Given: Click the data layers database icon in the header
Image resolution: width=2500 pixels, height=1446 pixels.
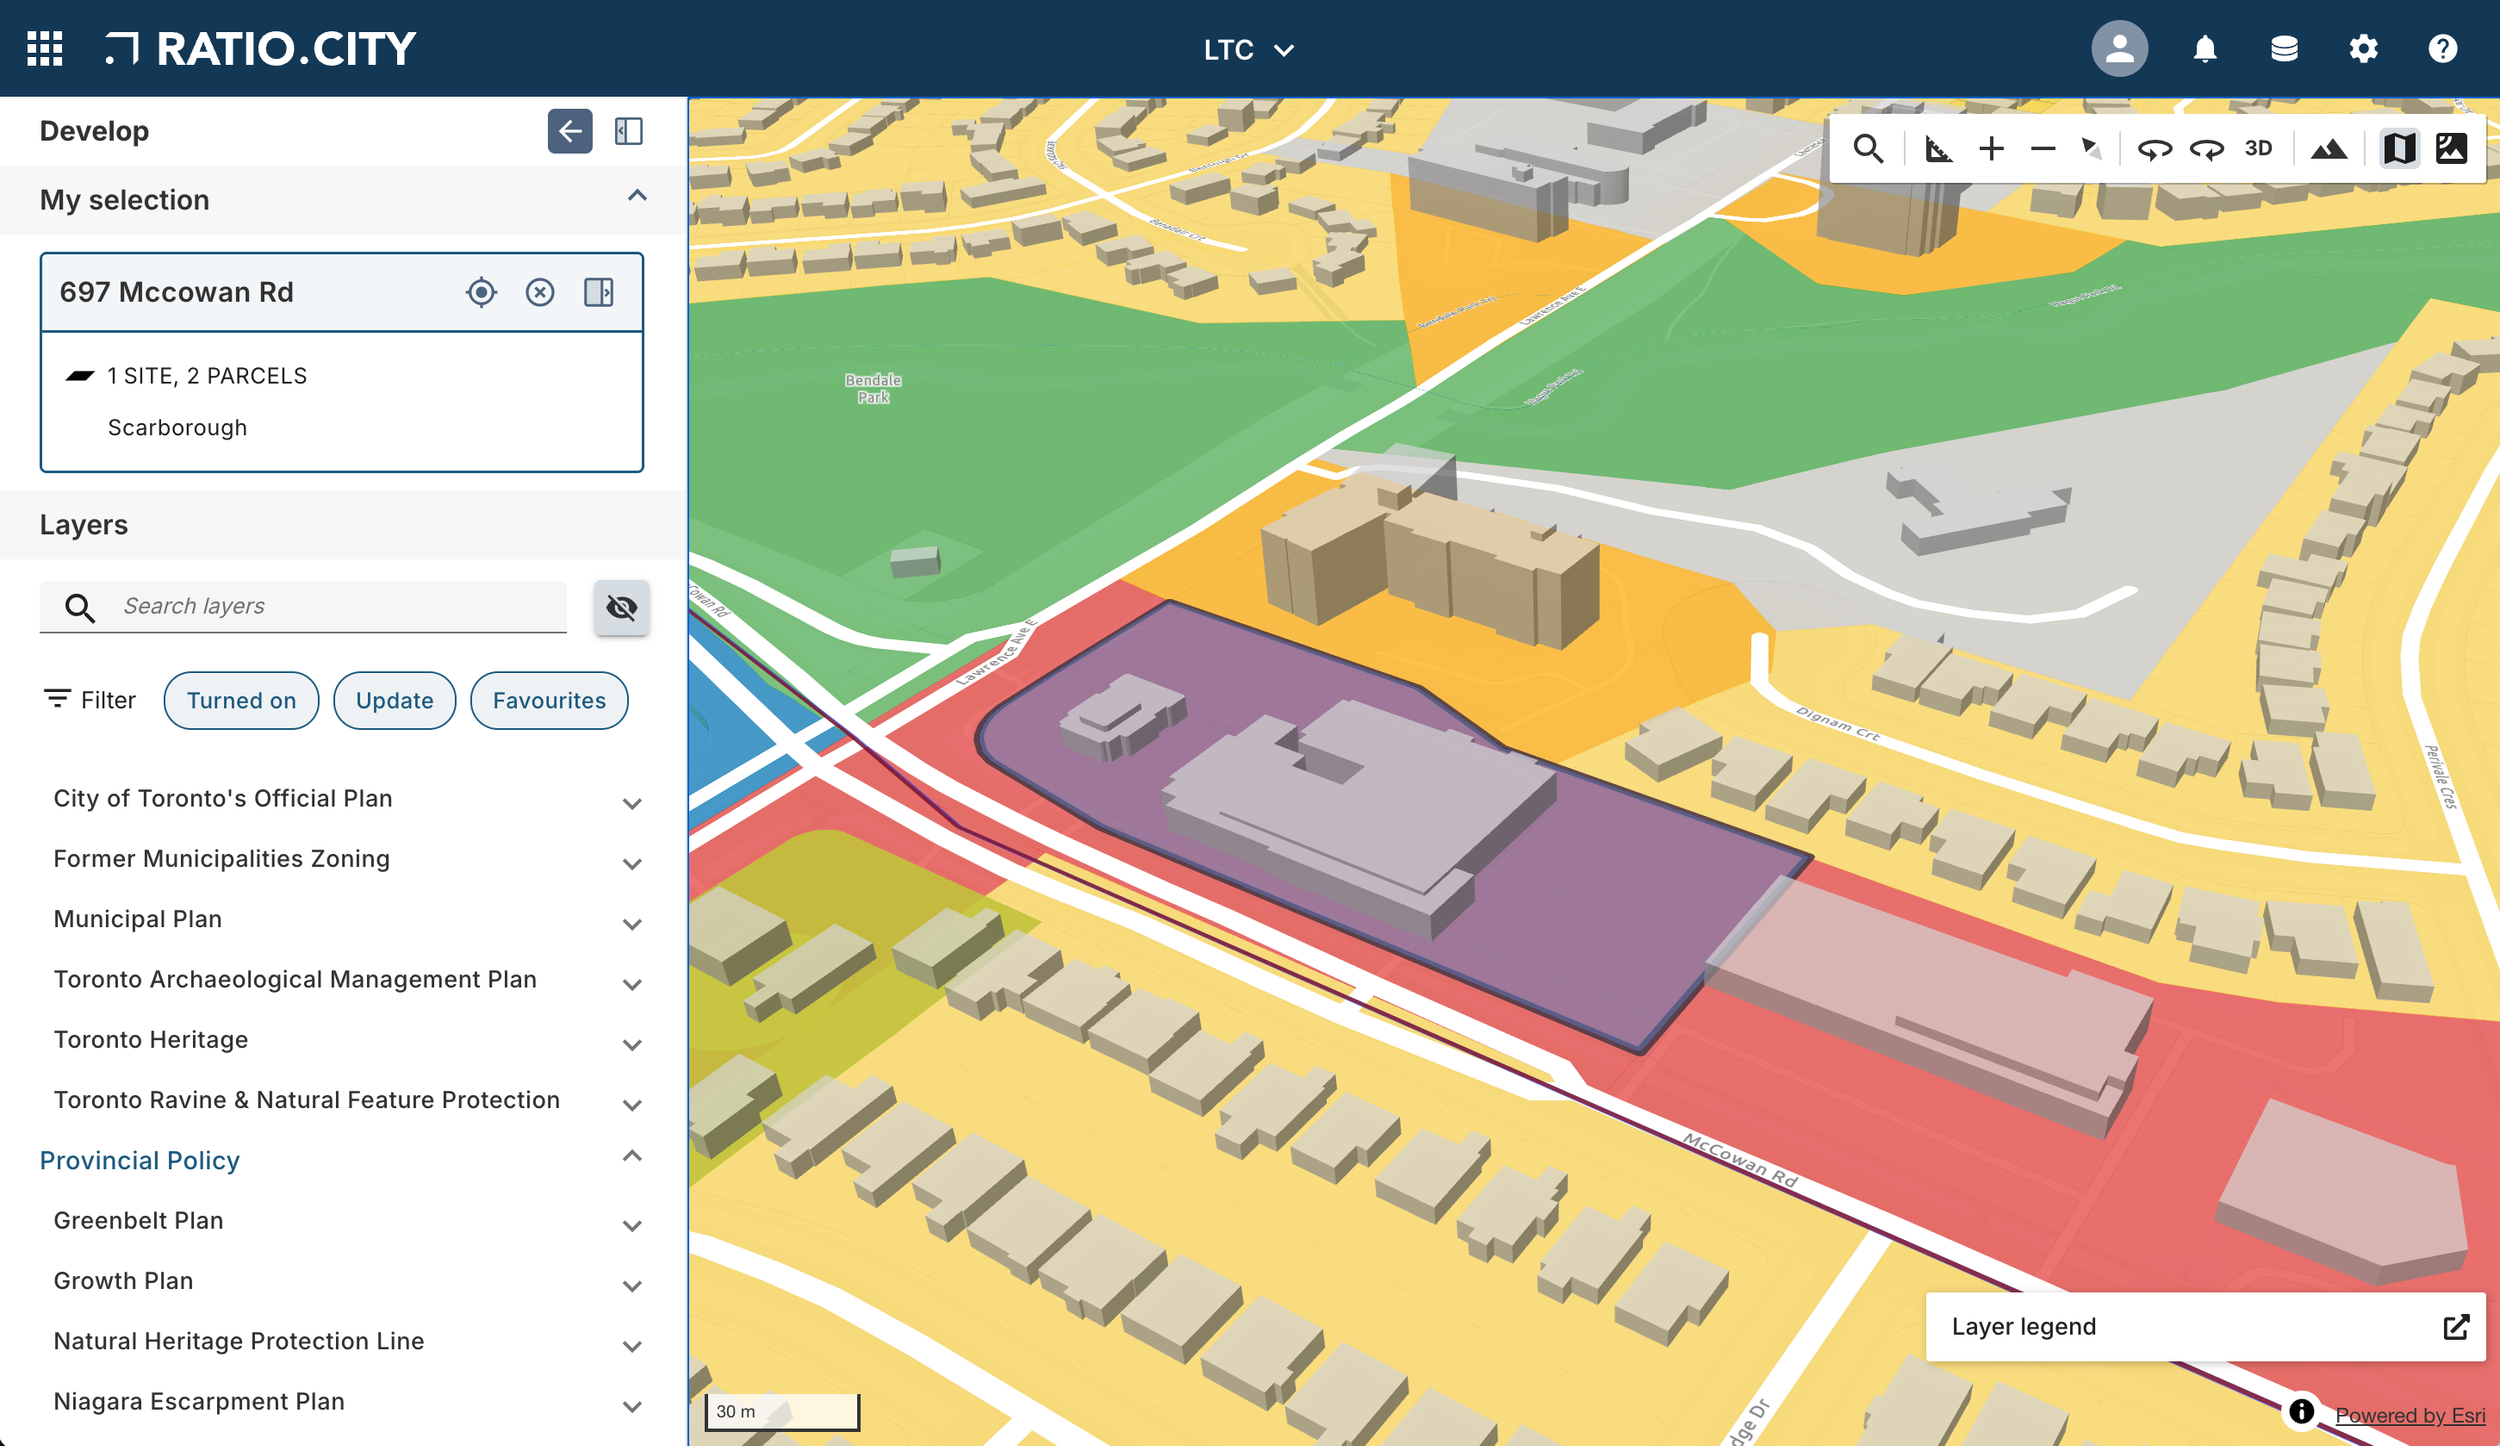Looking at the screenshot, I should (2284, 49).
